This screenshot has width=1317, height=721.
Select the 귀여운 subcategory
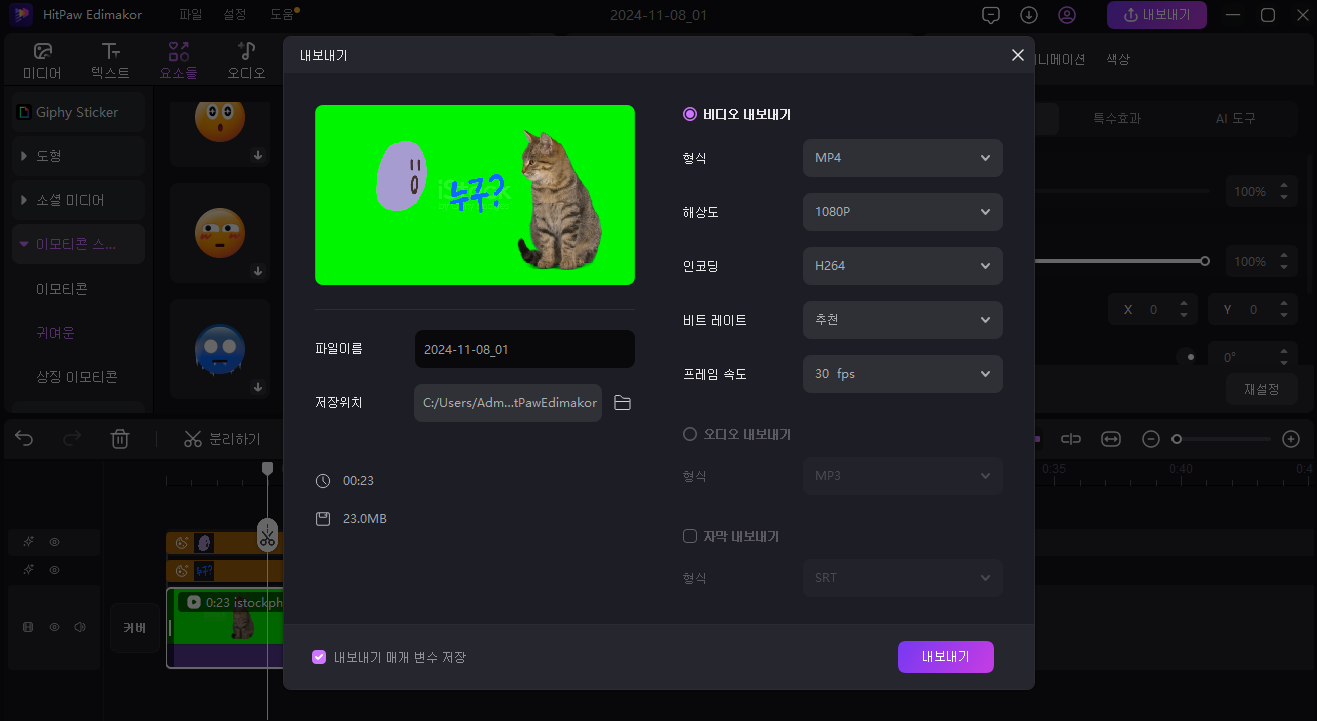[54, 333]
